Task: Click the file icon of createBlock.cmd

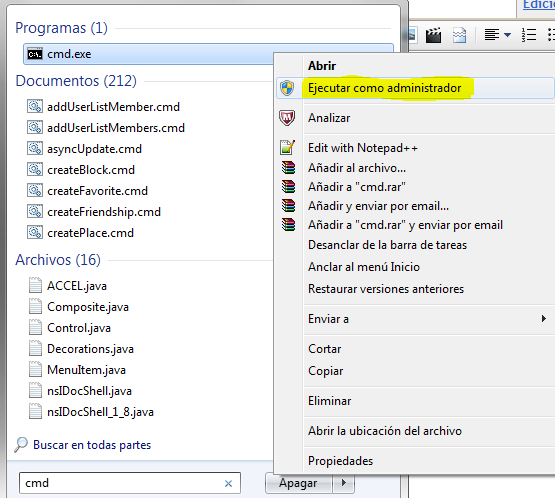Action: [35, 169]
